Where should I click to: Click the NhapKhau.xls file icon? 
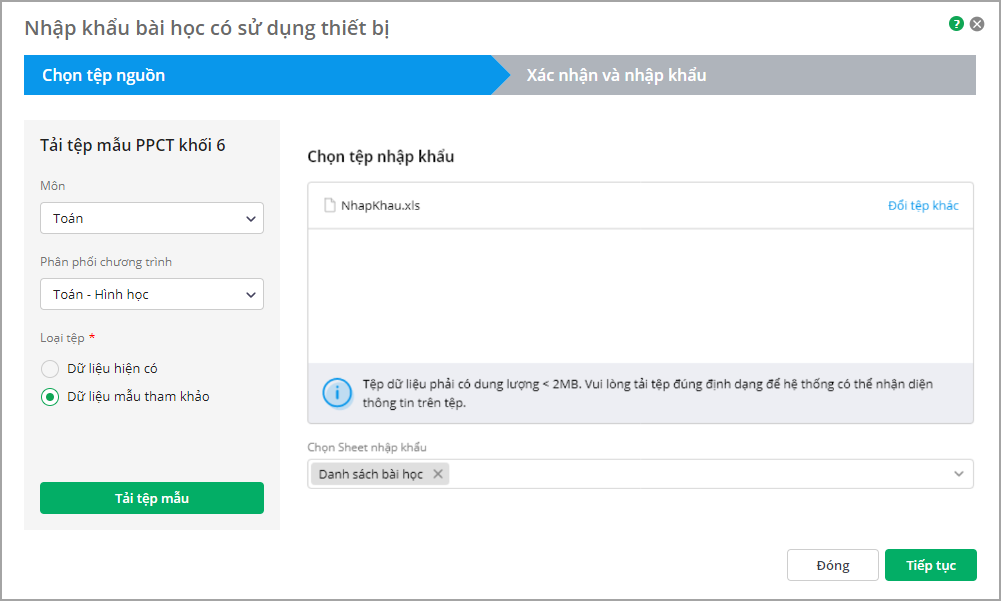tap(329, 206)
